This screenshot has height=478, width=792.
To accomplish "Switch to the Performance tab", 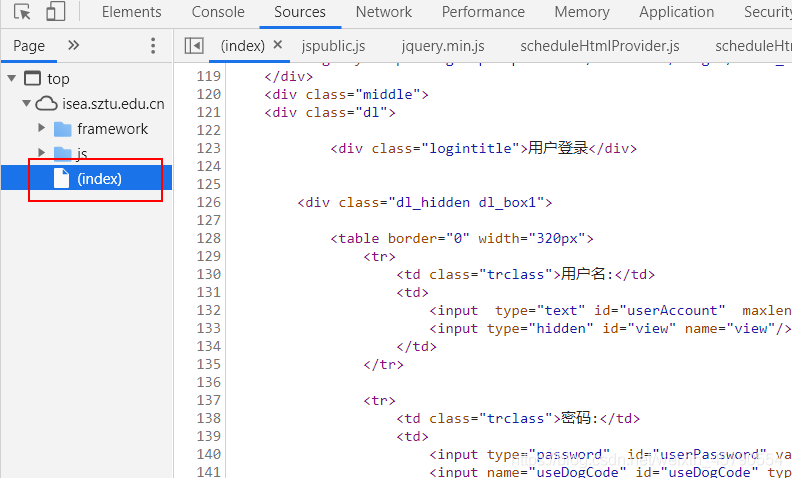I will click(483, 13).
